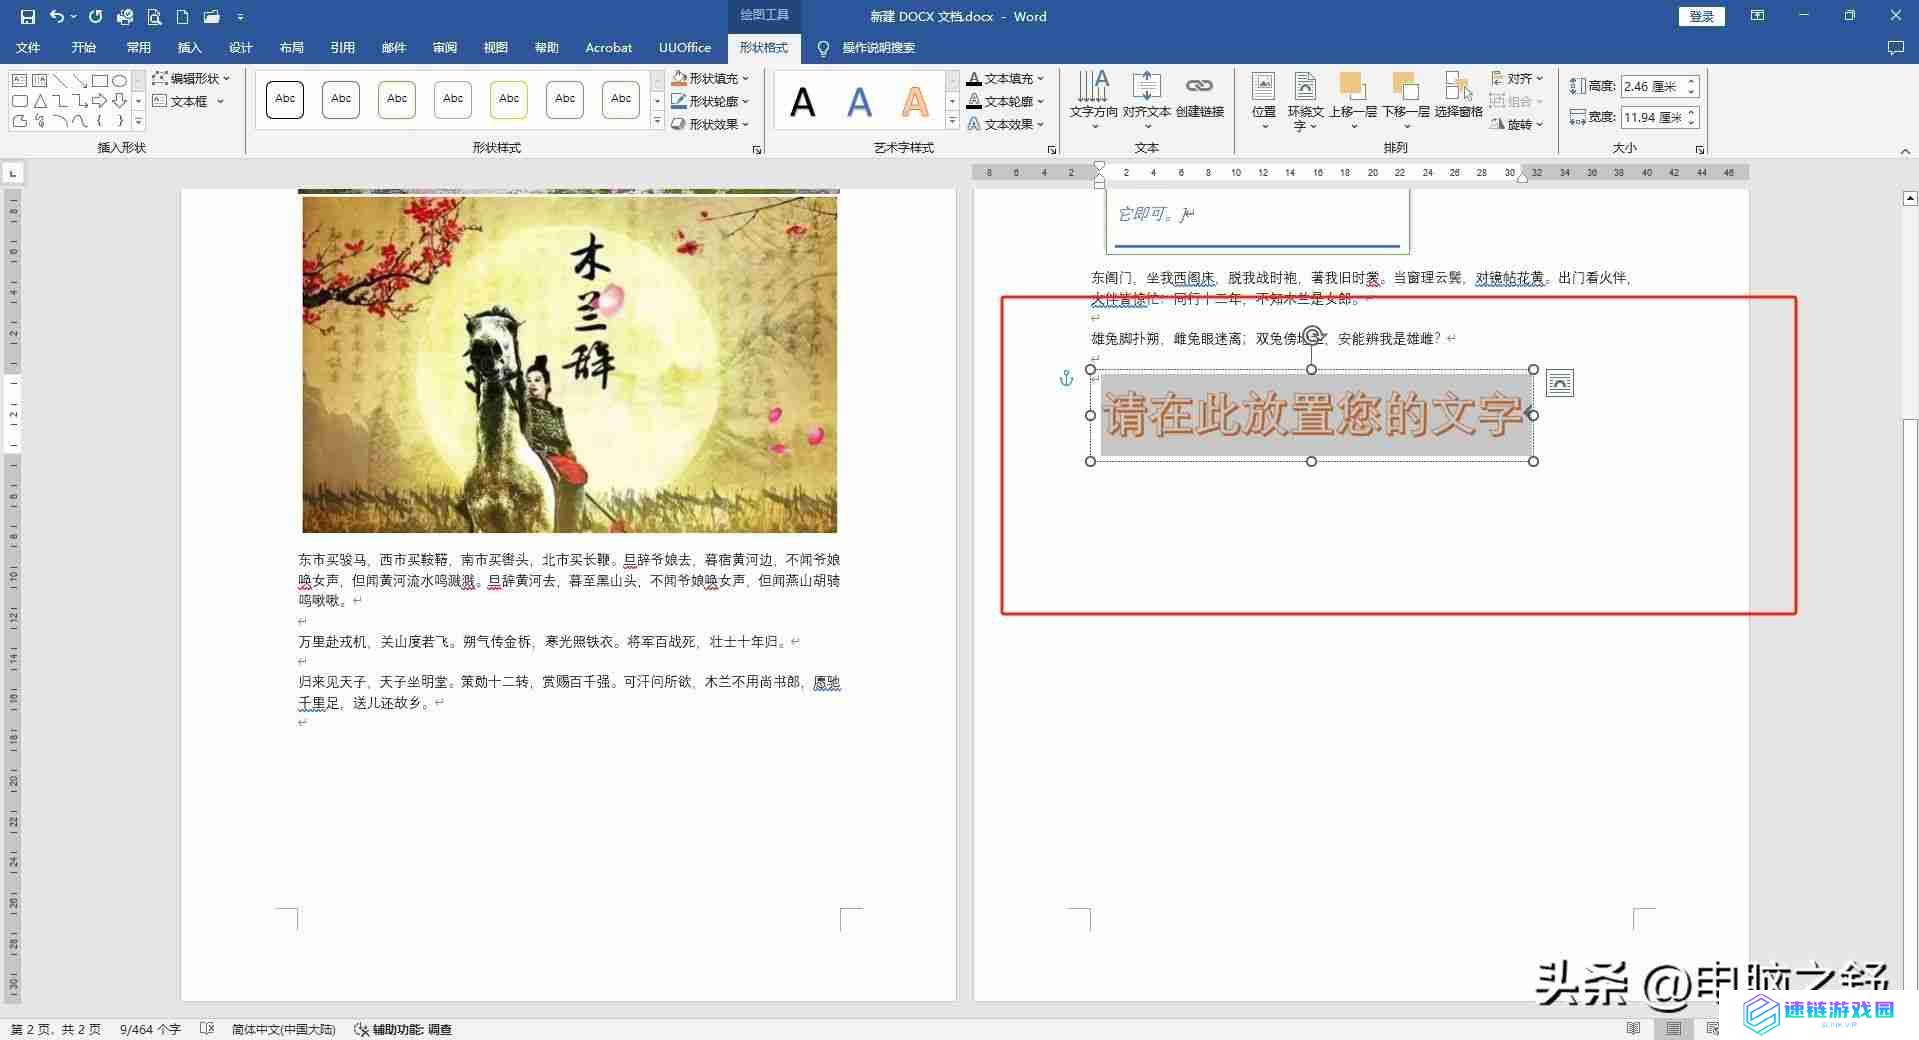Switch to the UUOffice tab
Screen dimensions: 1919x1040
point(685,48)
